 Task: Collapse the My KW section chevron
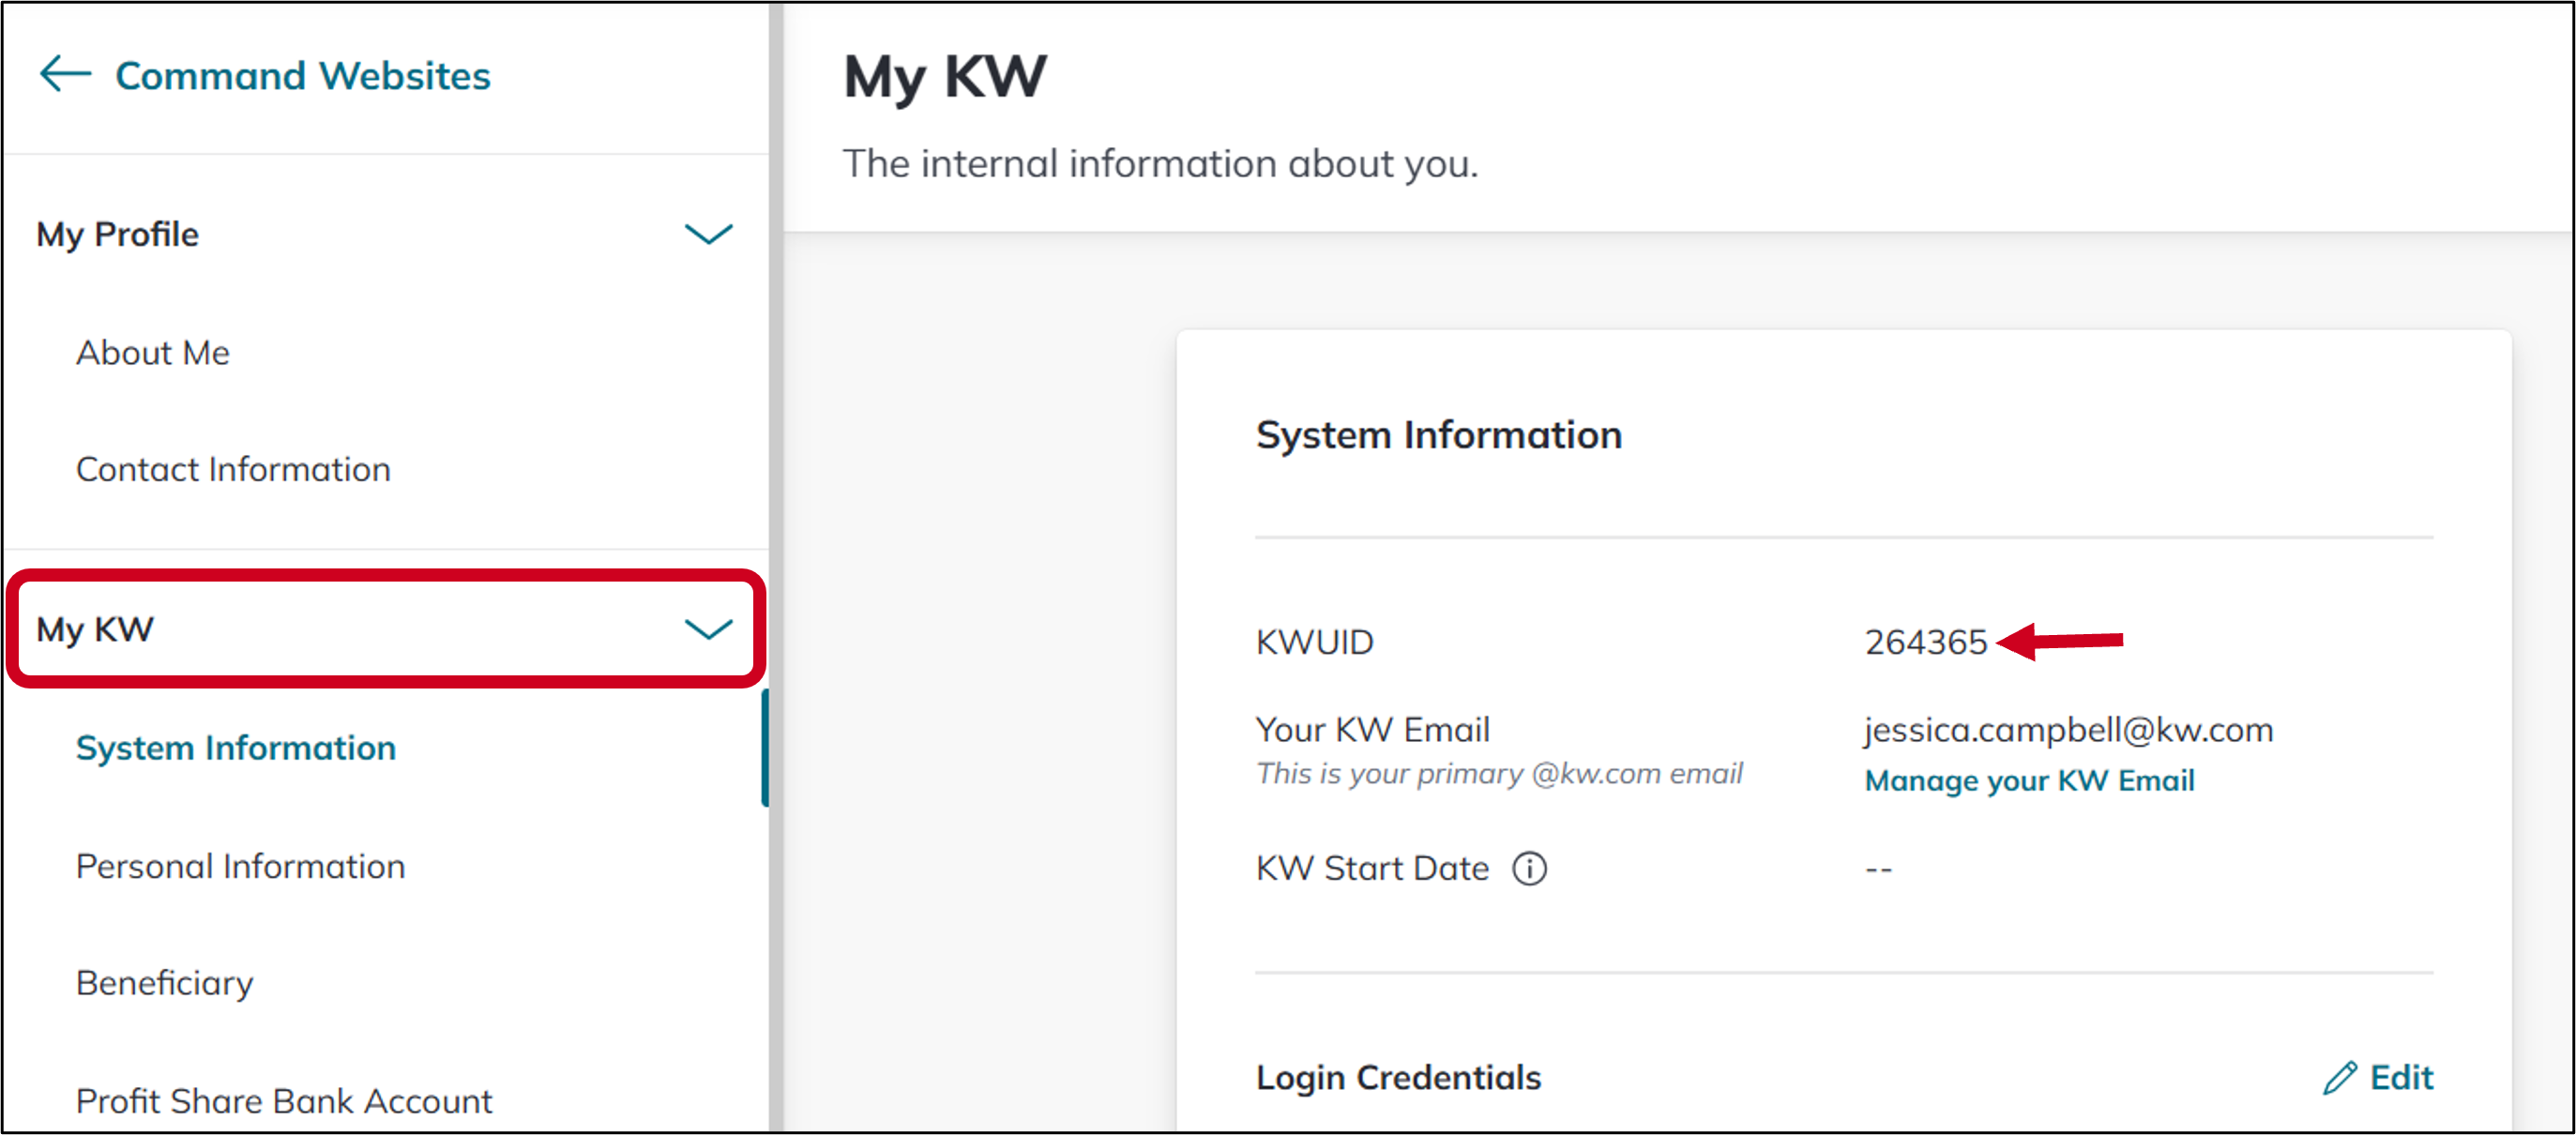pyautogui.click(x=708, y=629)
